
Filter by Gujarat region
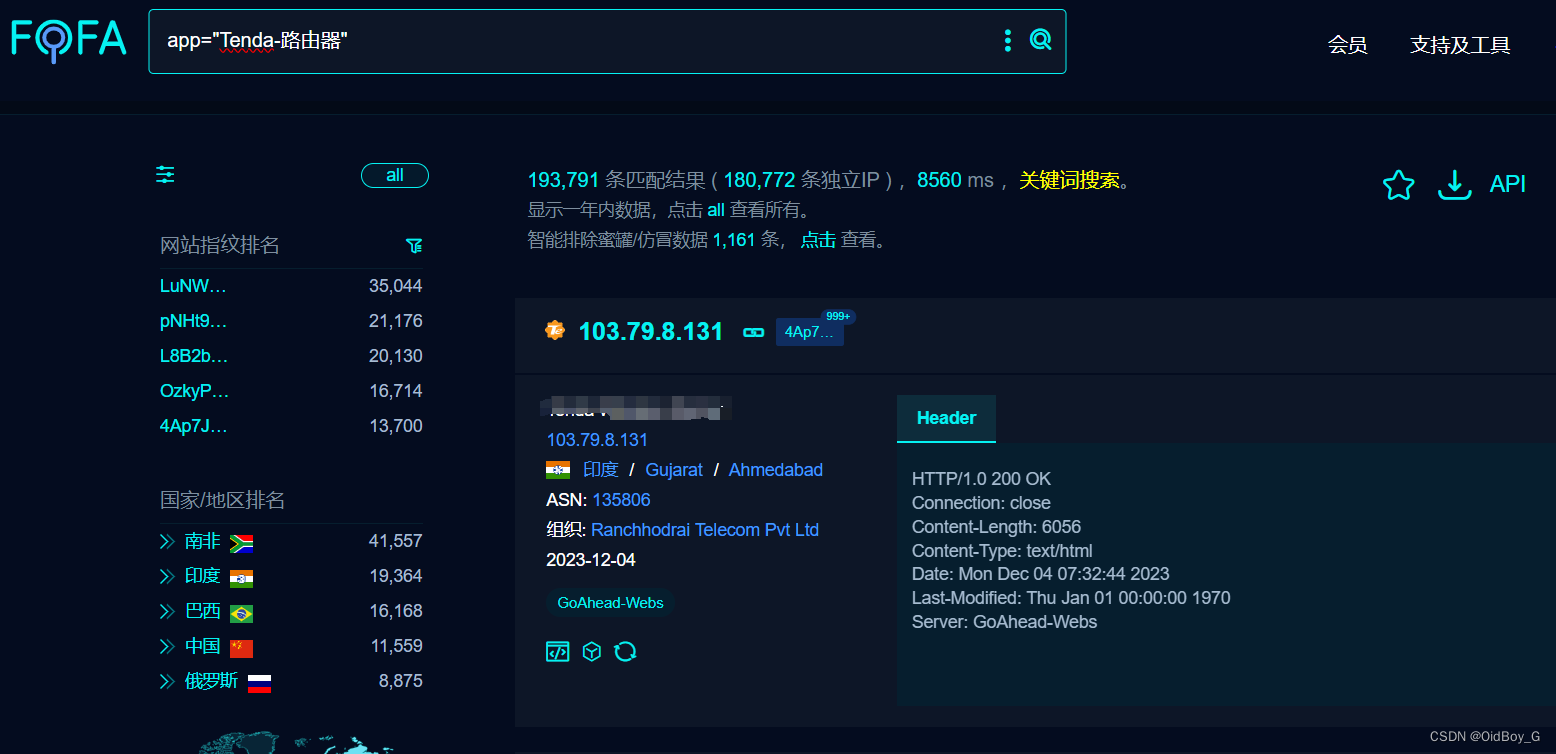pyautogui.click(x=674, y=470)
